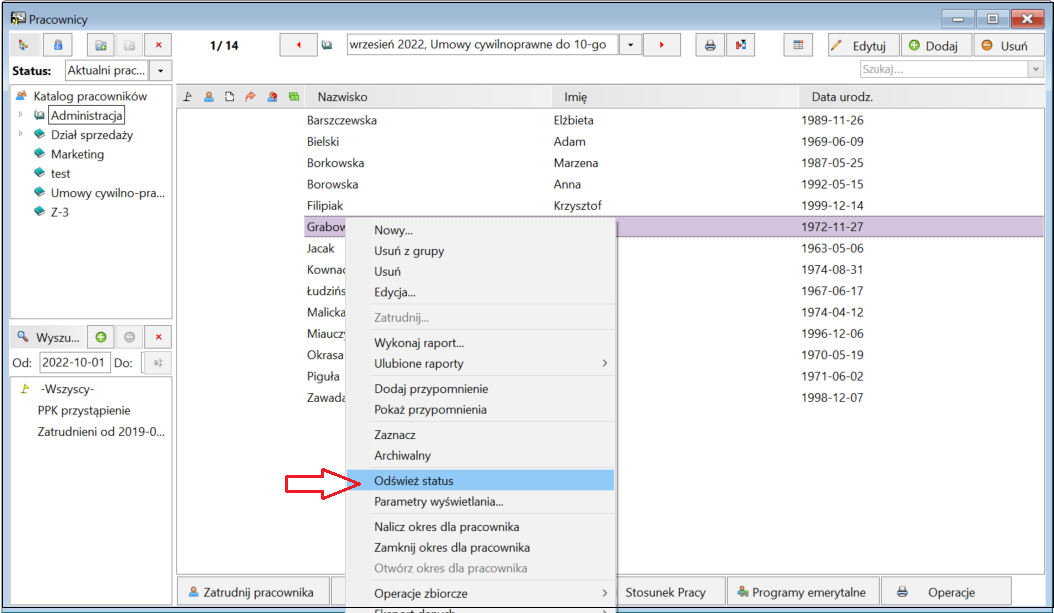Click the Usuń toolbar button
This screenshot has width=1054, height=613.
pyautogui.click(x=1008, y=45)
